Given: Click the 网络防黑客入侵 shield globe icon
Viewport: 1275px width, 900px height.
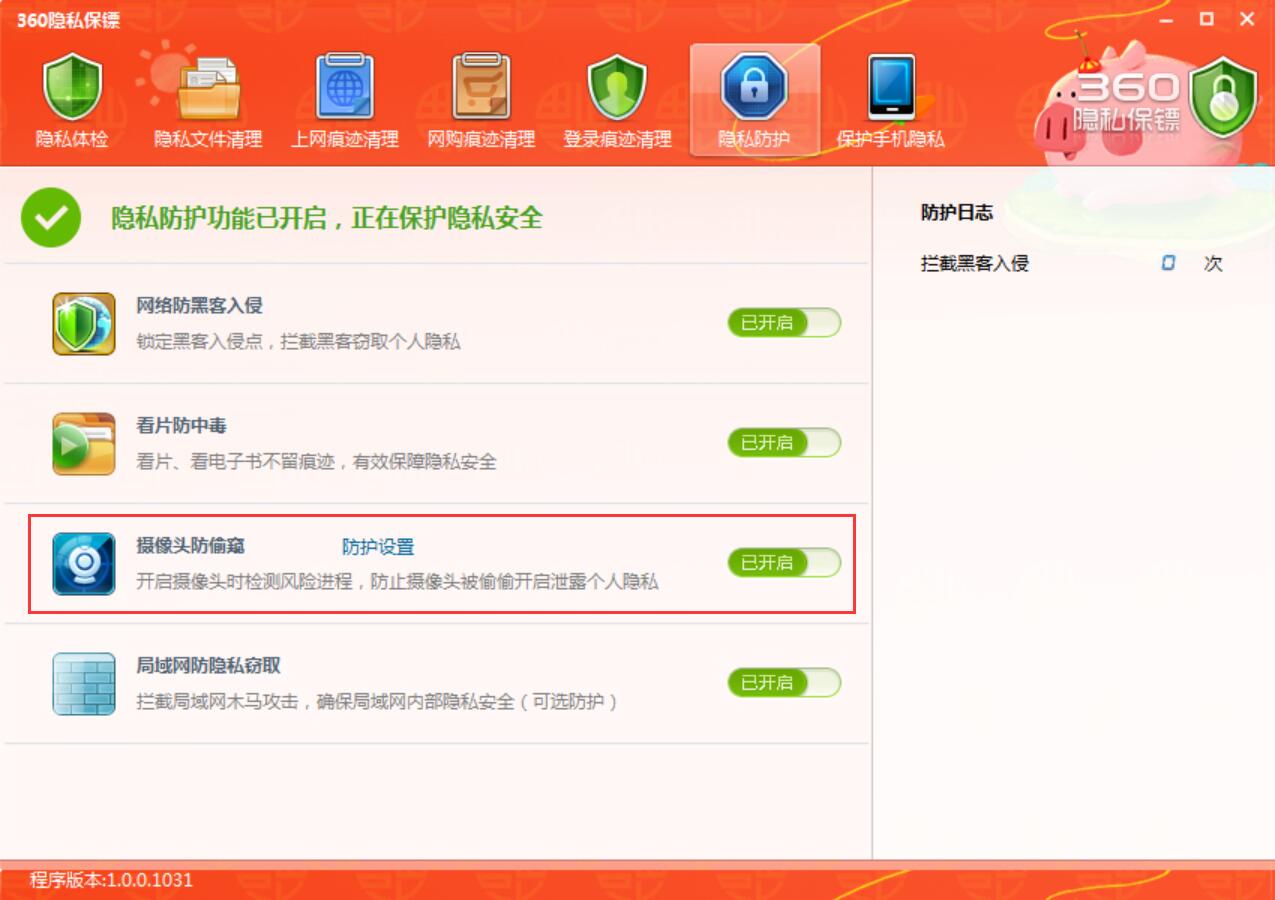Looking at the screenshot, I should point(84,325).
